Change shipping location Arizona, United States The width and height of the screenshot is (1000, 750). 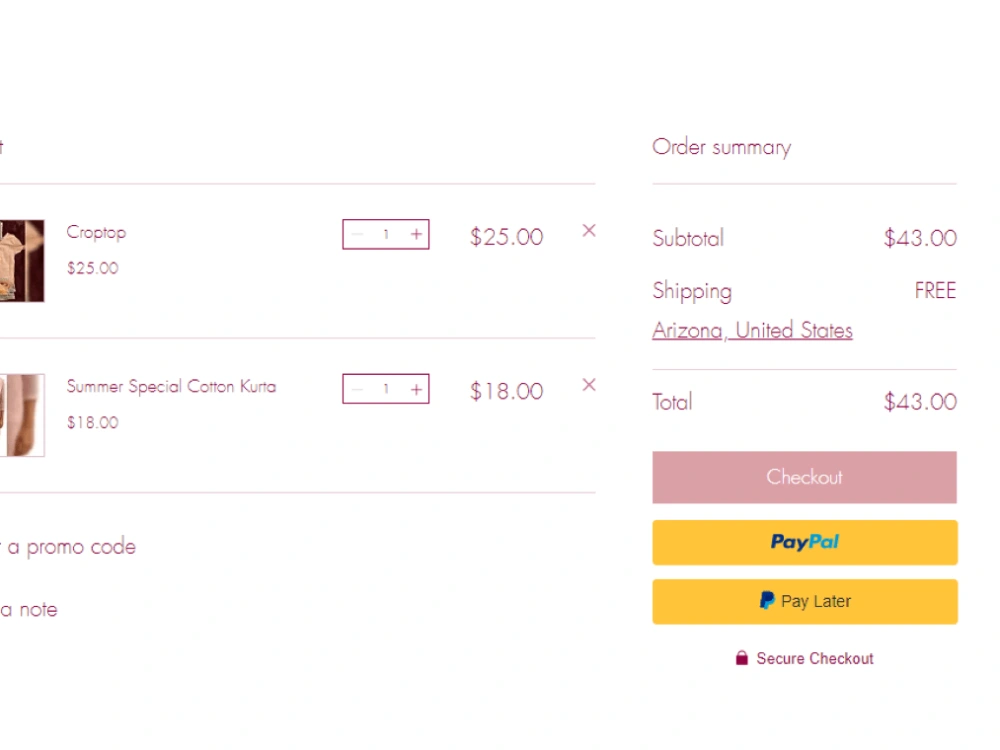pos(752,330)
